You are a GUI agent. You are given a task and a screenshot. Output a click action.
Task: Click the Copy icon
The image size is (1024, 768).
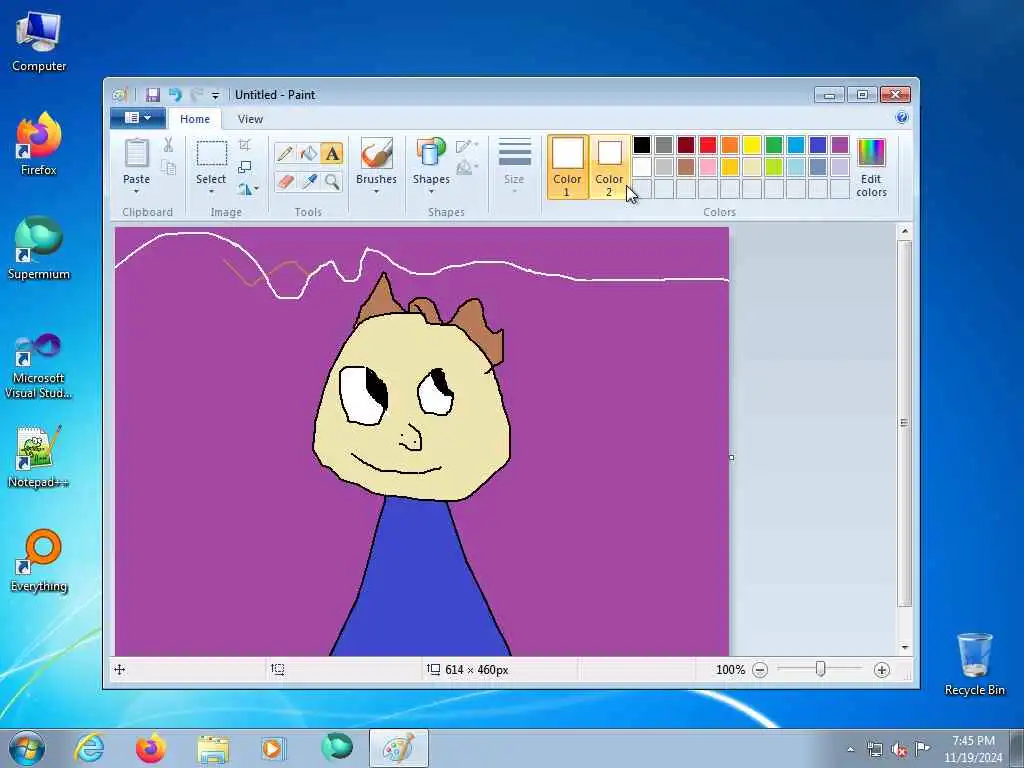pyautogui.click(x=168, y=168)
